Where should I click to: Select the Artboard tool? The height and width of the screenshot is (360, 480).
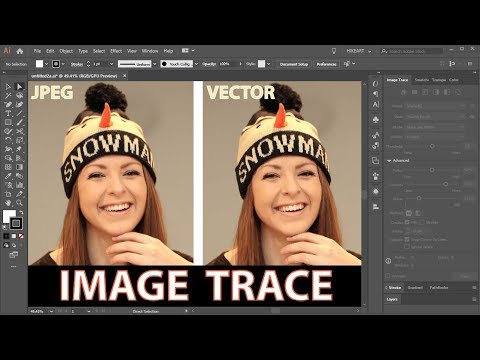pos(8,194)
